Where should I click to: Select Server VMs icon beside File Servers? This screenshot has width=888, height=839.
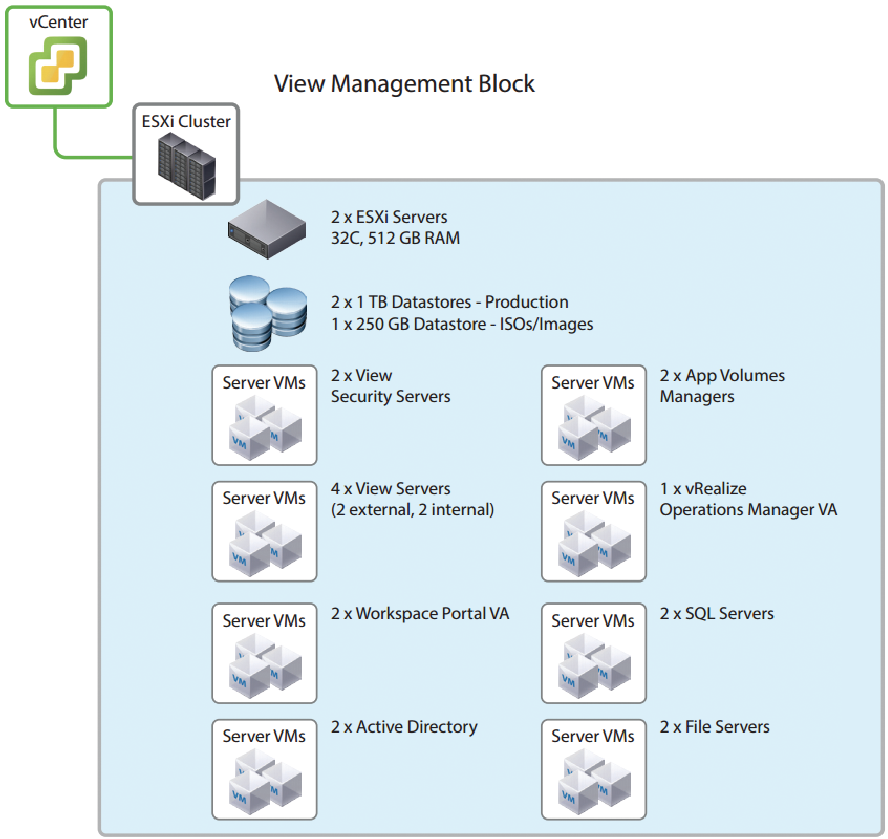point(594,770)
